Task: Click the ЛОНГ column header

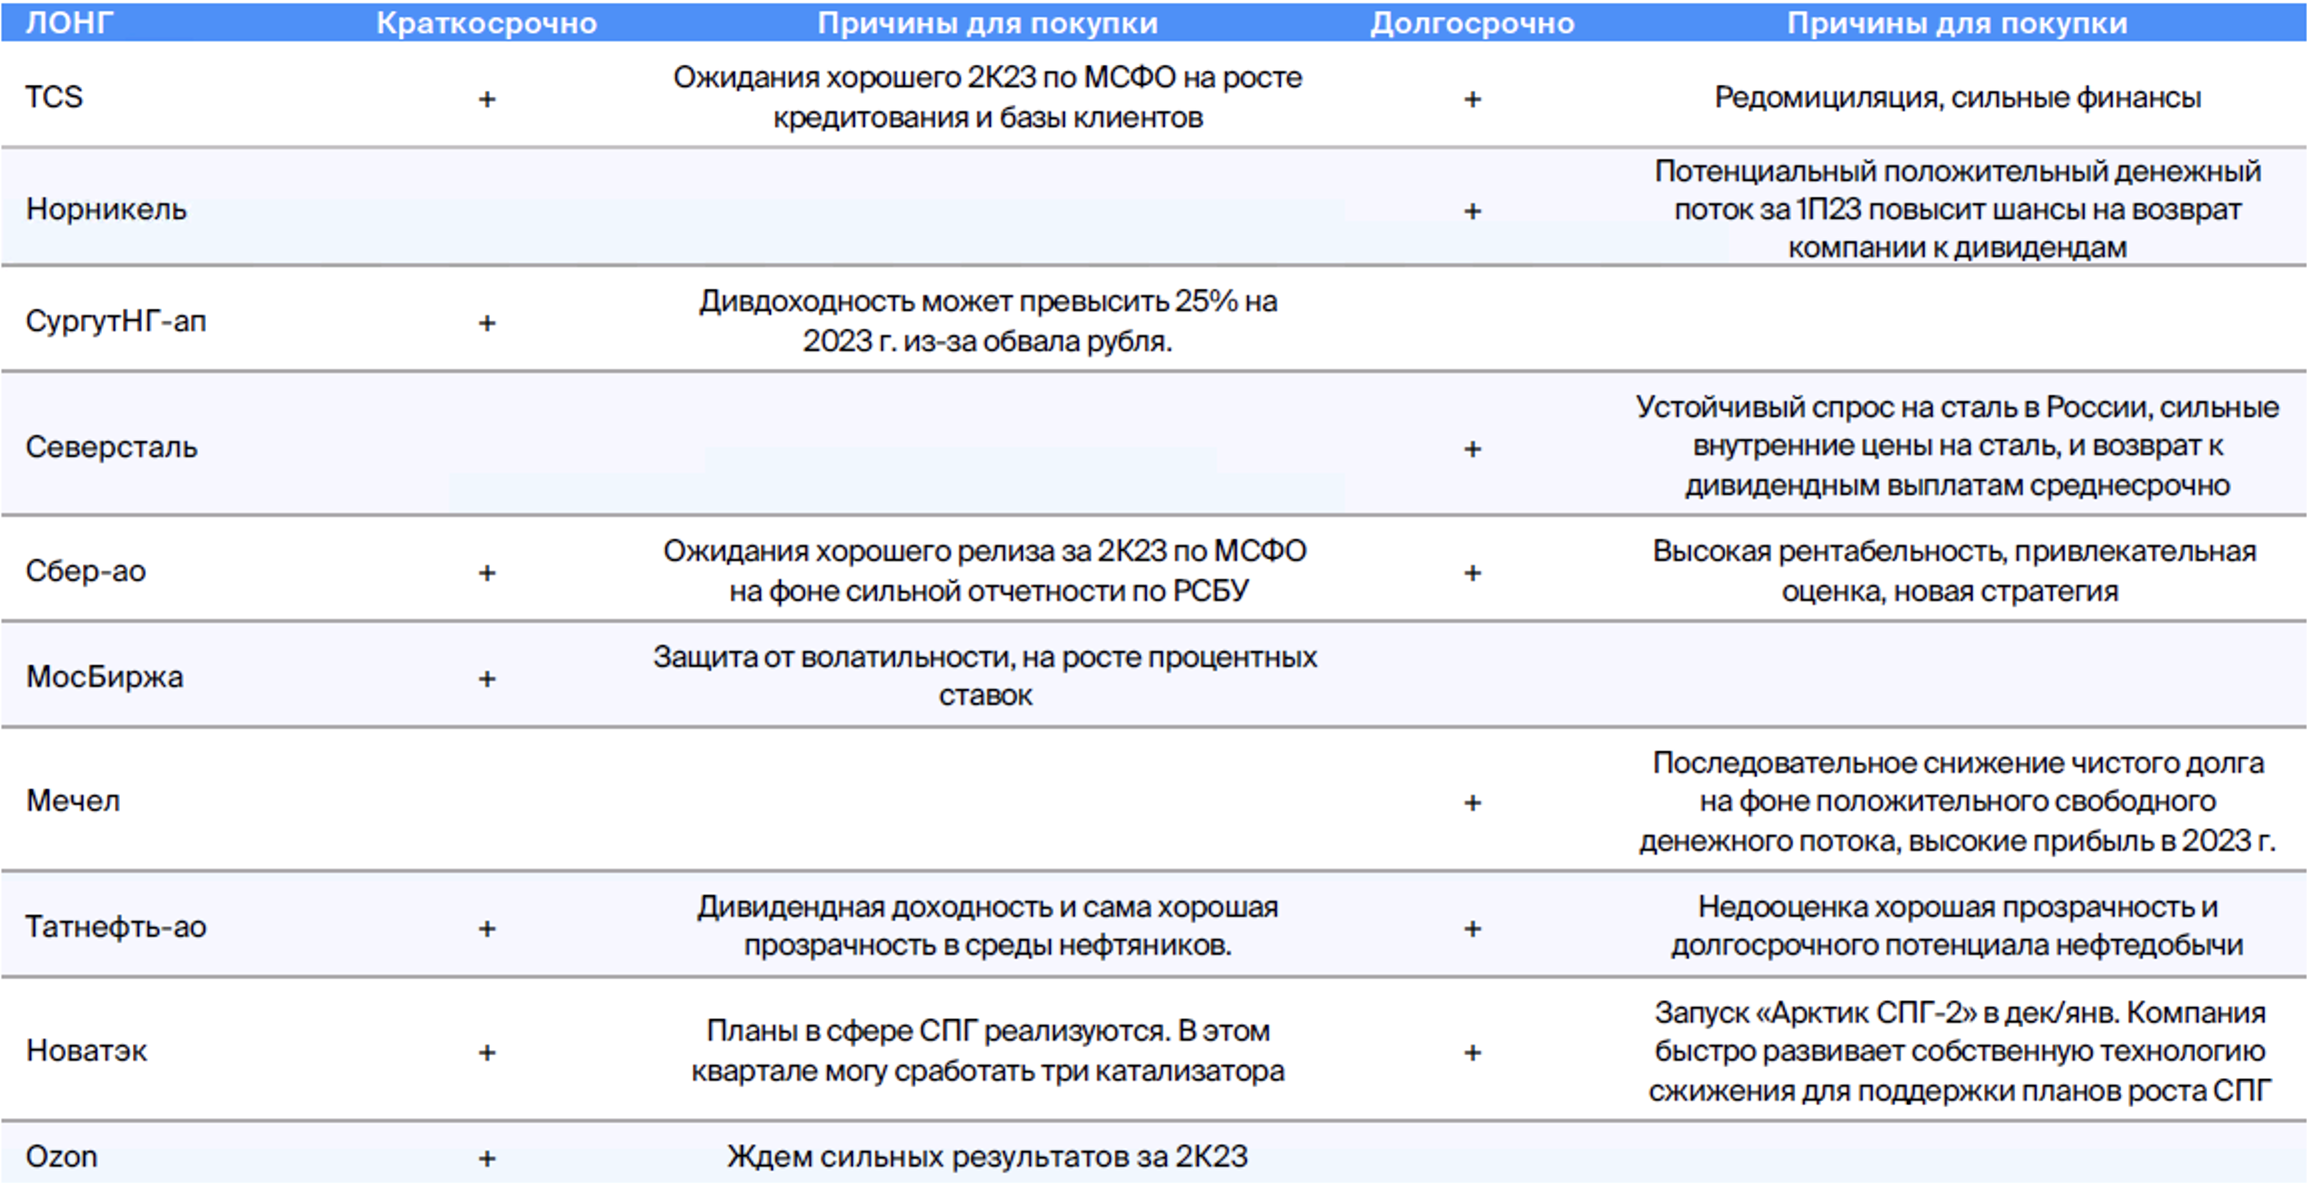Action: click(x=69, y=22)
